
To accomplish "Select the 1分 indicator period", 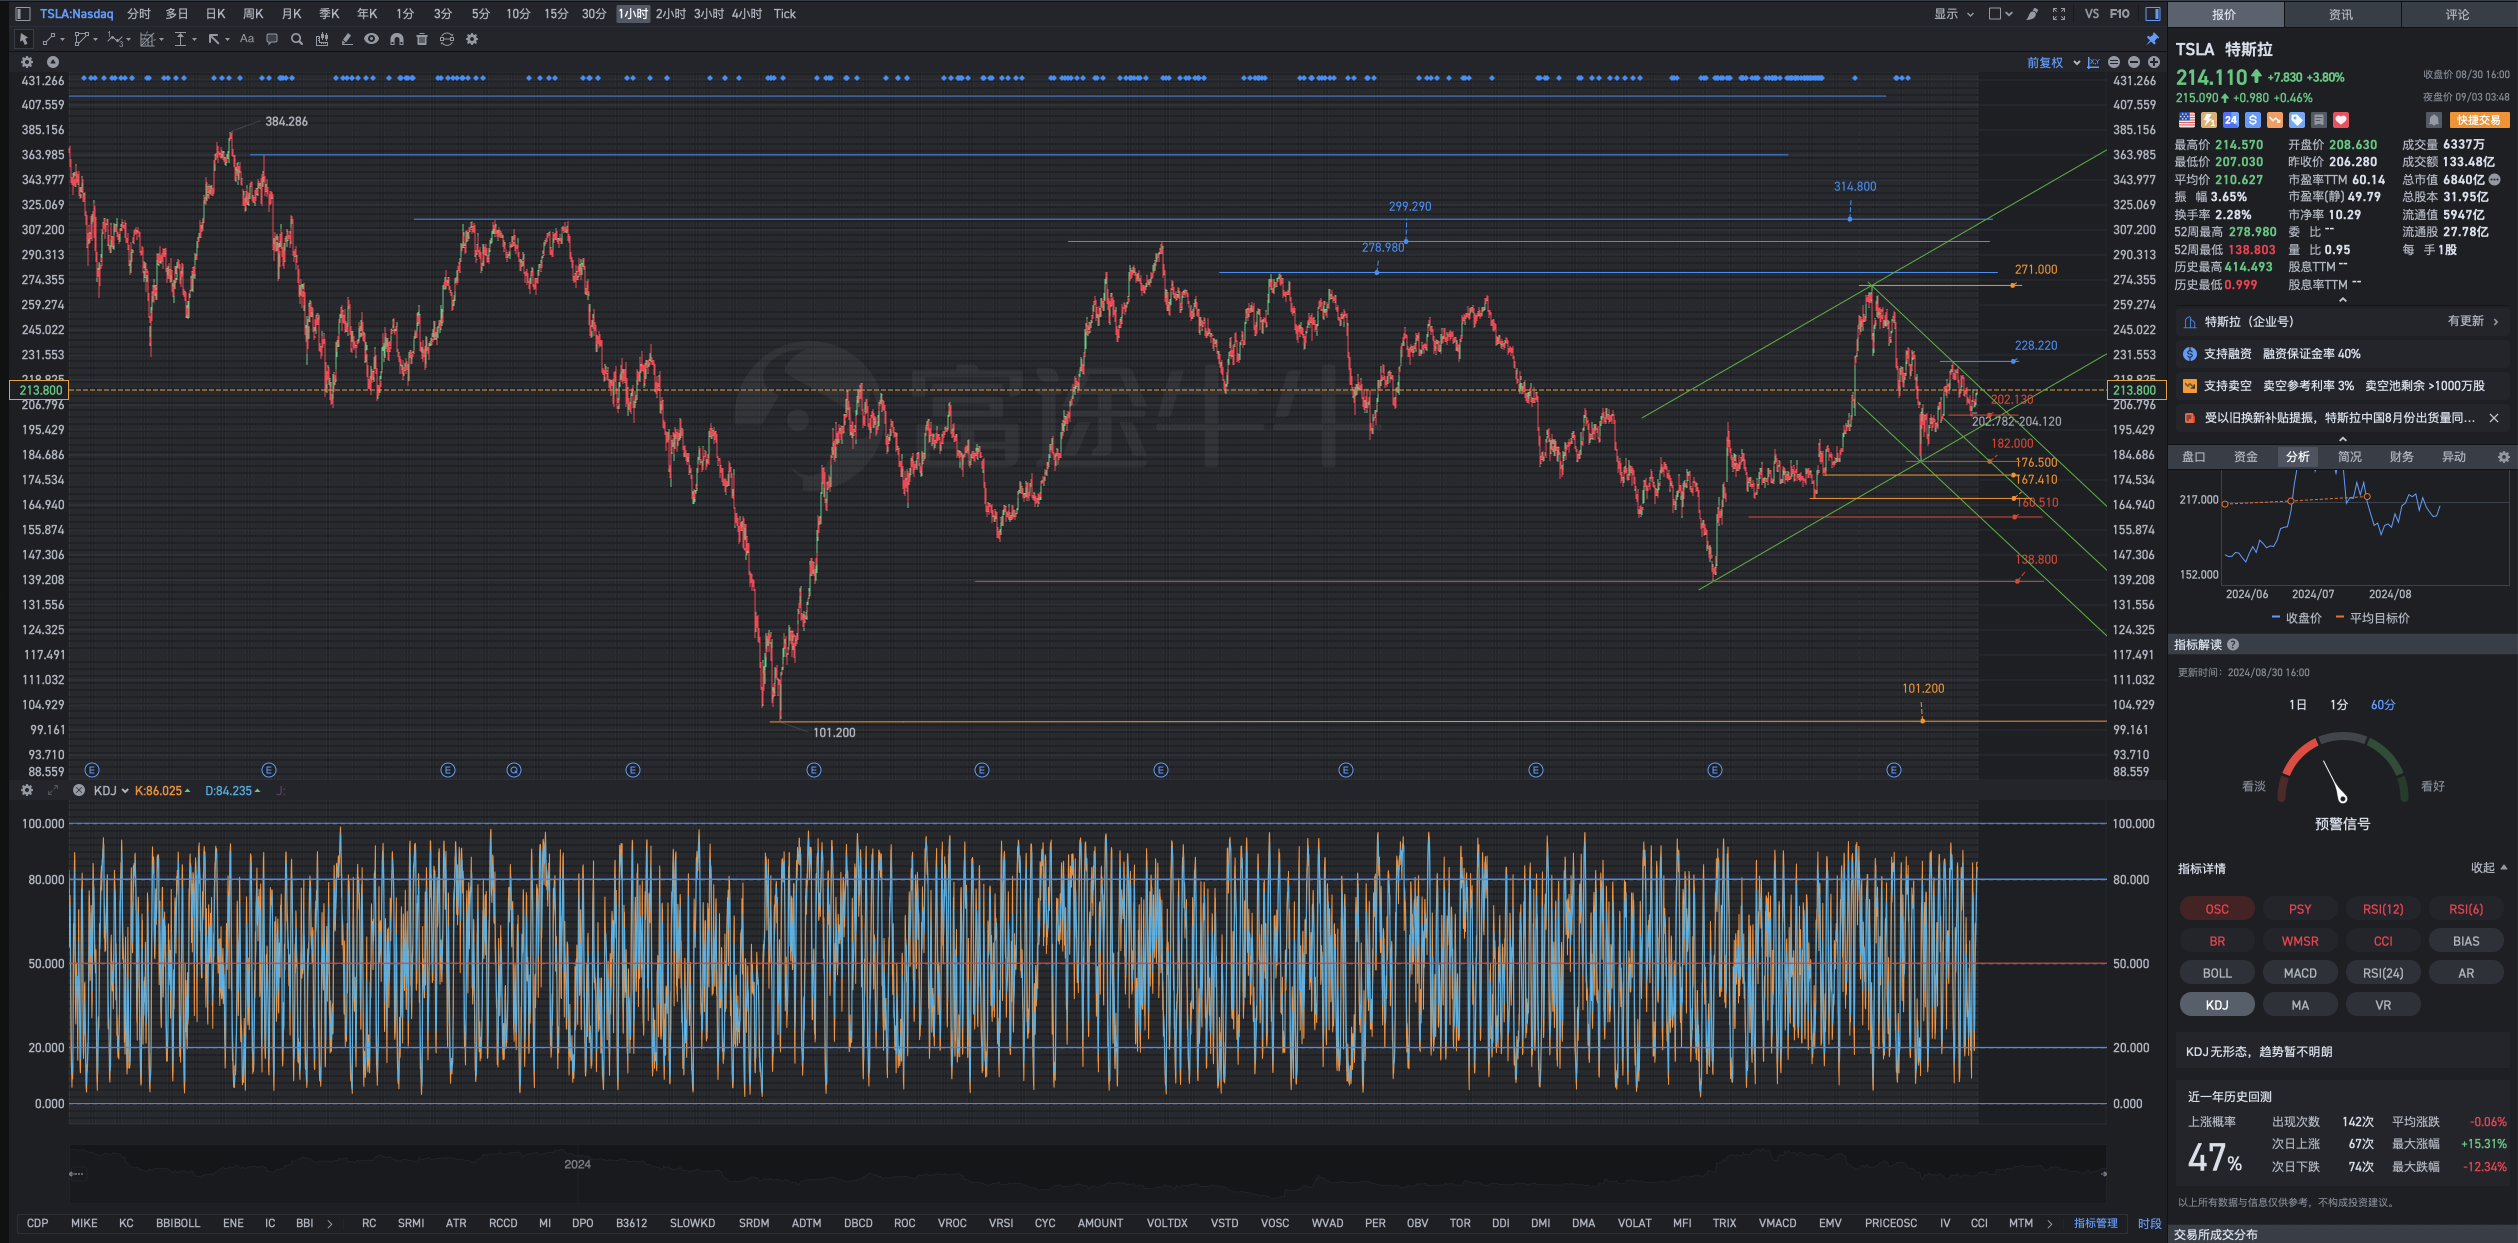I will click(2339, 705).
